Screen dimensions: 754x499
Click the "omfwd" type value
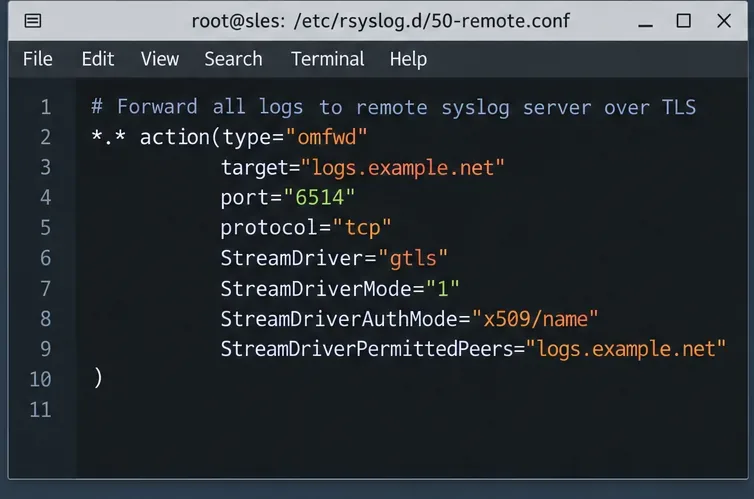(x=327, y=137)
